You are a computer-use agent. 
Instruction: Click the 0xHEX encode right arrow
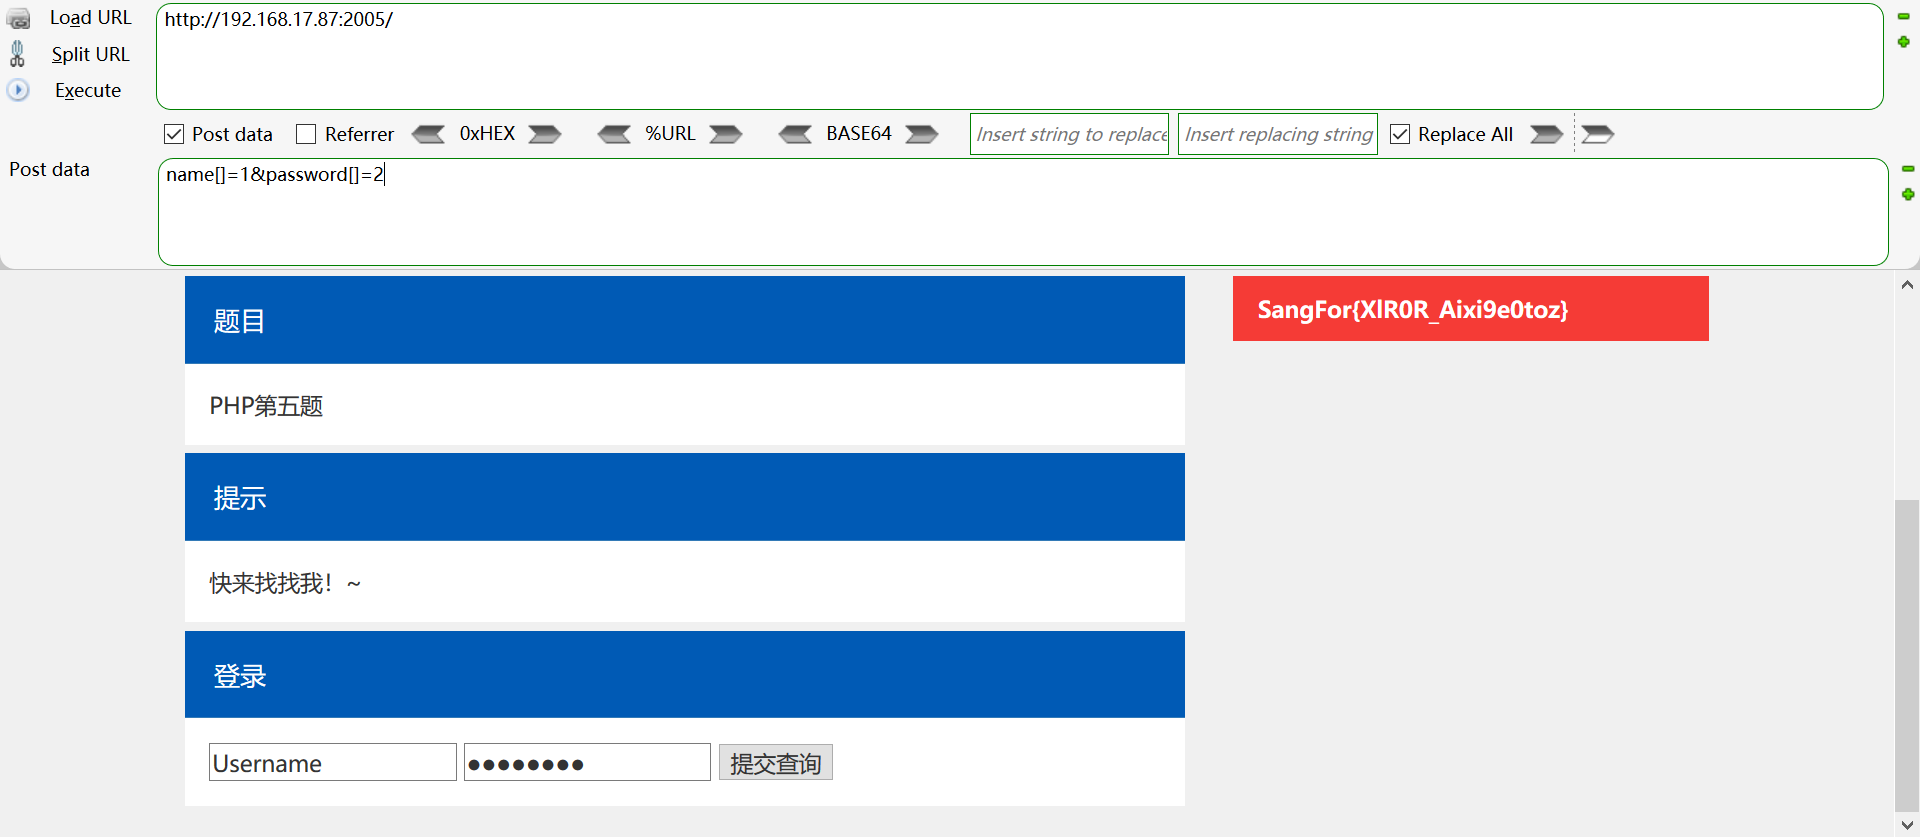[x=545, y=134]
